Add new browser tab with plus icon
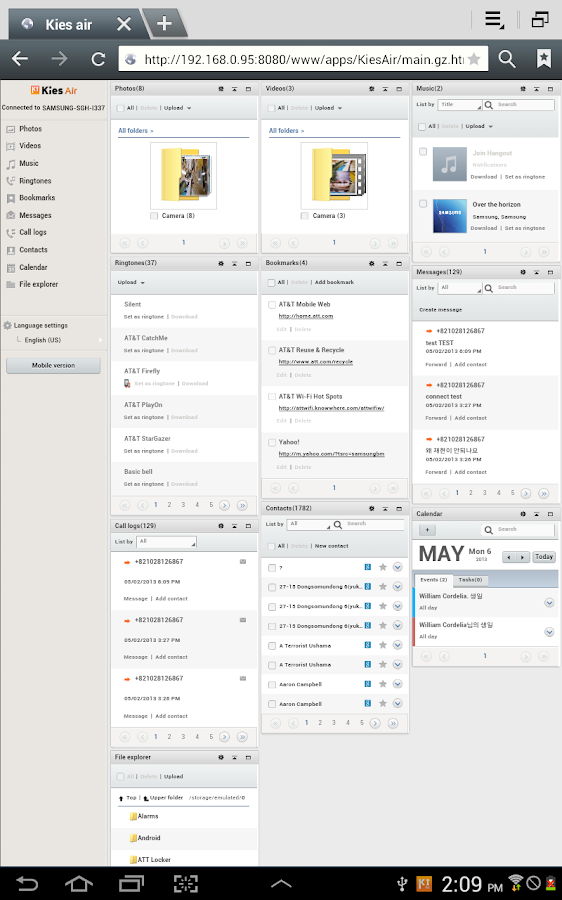Screen dimensions: 562x900 coord(165,24)
